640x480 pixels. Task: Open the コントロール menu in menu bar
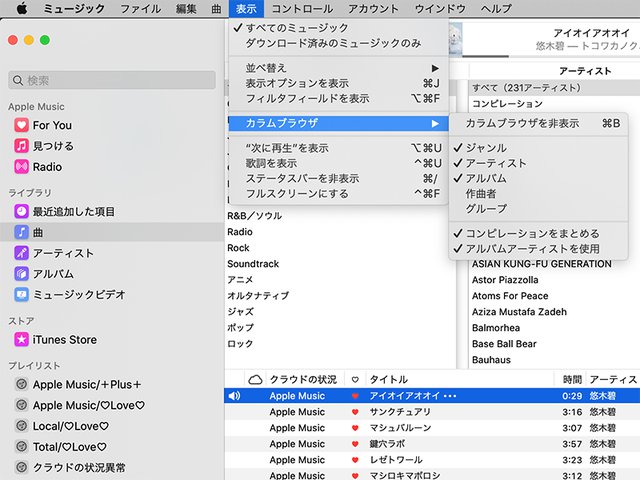click(x=302, y=9)
